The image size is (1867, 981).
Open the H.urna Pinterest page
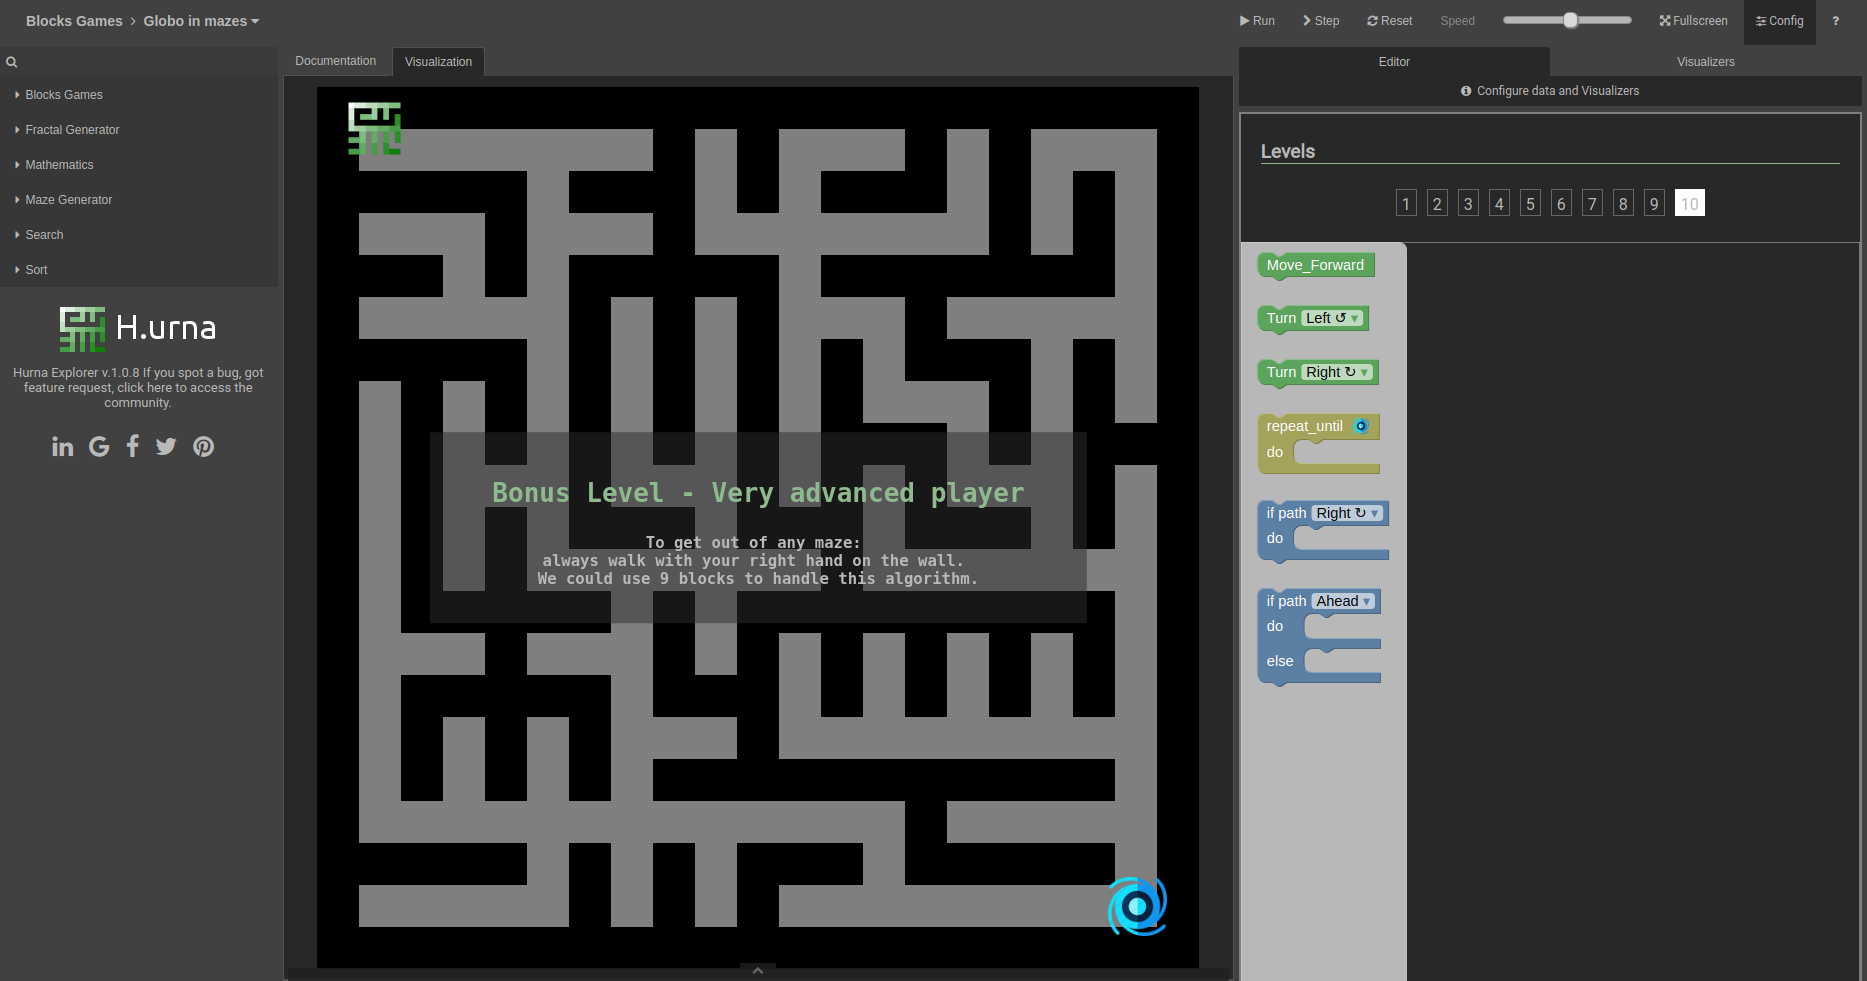coord(203,446)
